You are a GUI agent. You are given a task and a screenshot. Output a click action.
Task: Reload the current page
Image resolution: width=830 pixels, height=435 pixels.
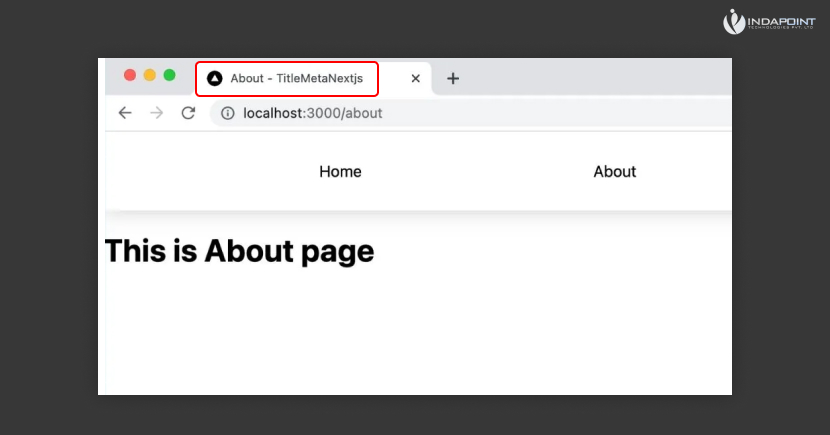187,113
